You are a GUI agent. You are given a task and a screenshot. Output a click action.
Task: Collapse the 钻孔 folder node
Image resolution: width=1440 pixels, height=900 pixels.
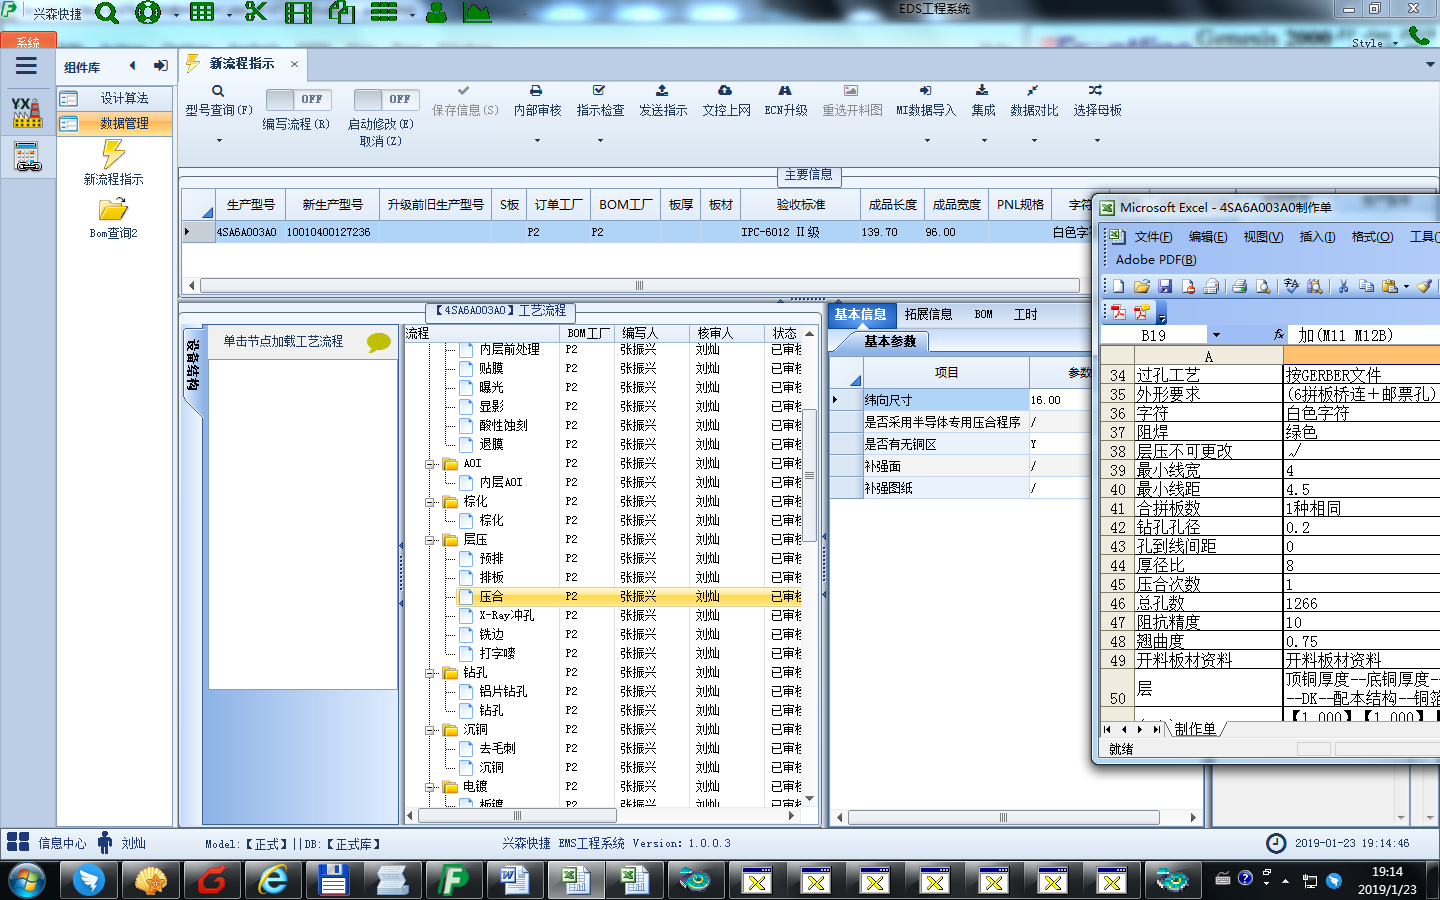pos(430,673)
